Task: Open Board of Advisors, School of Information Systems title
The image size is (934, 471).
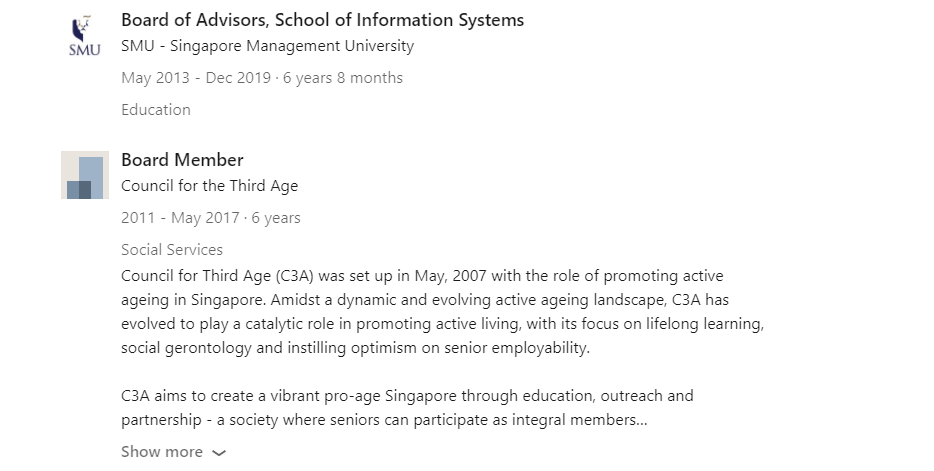Action: pyautogui.click(x=322, y=20)
